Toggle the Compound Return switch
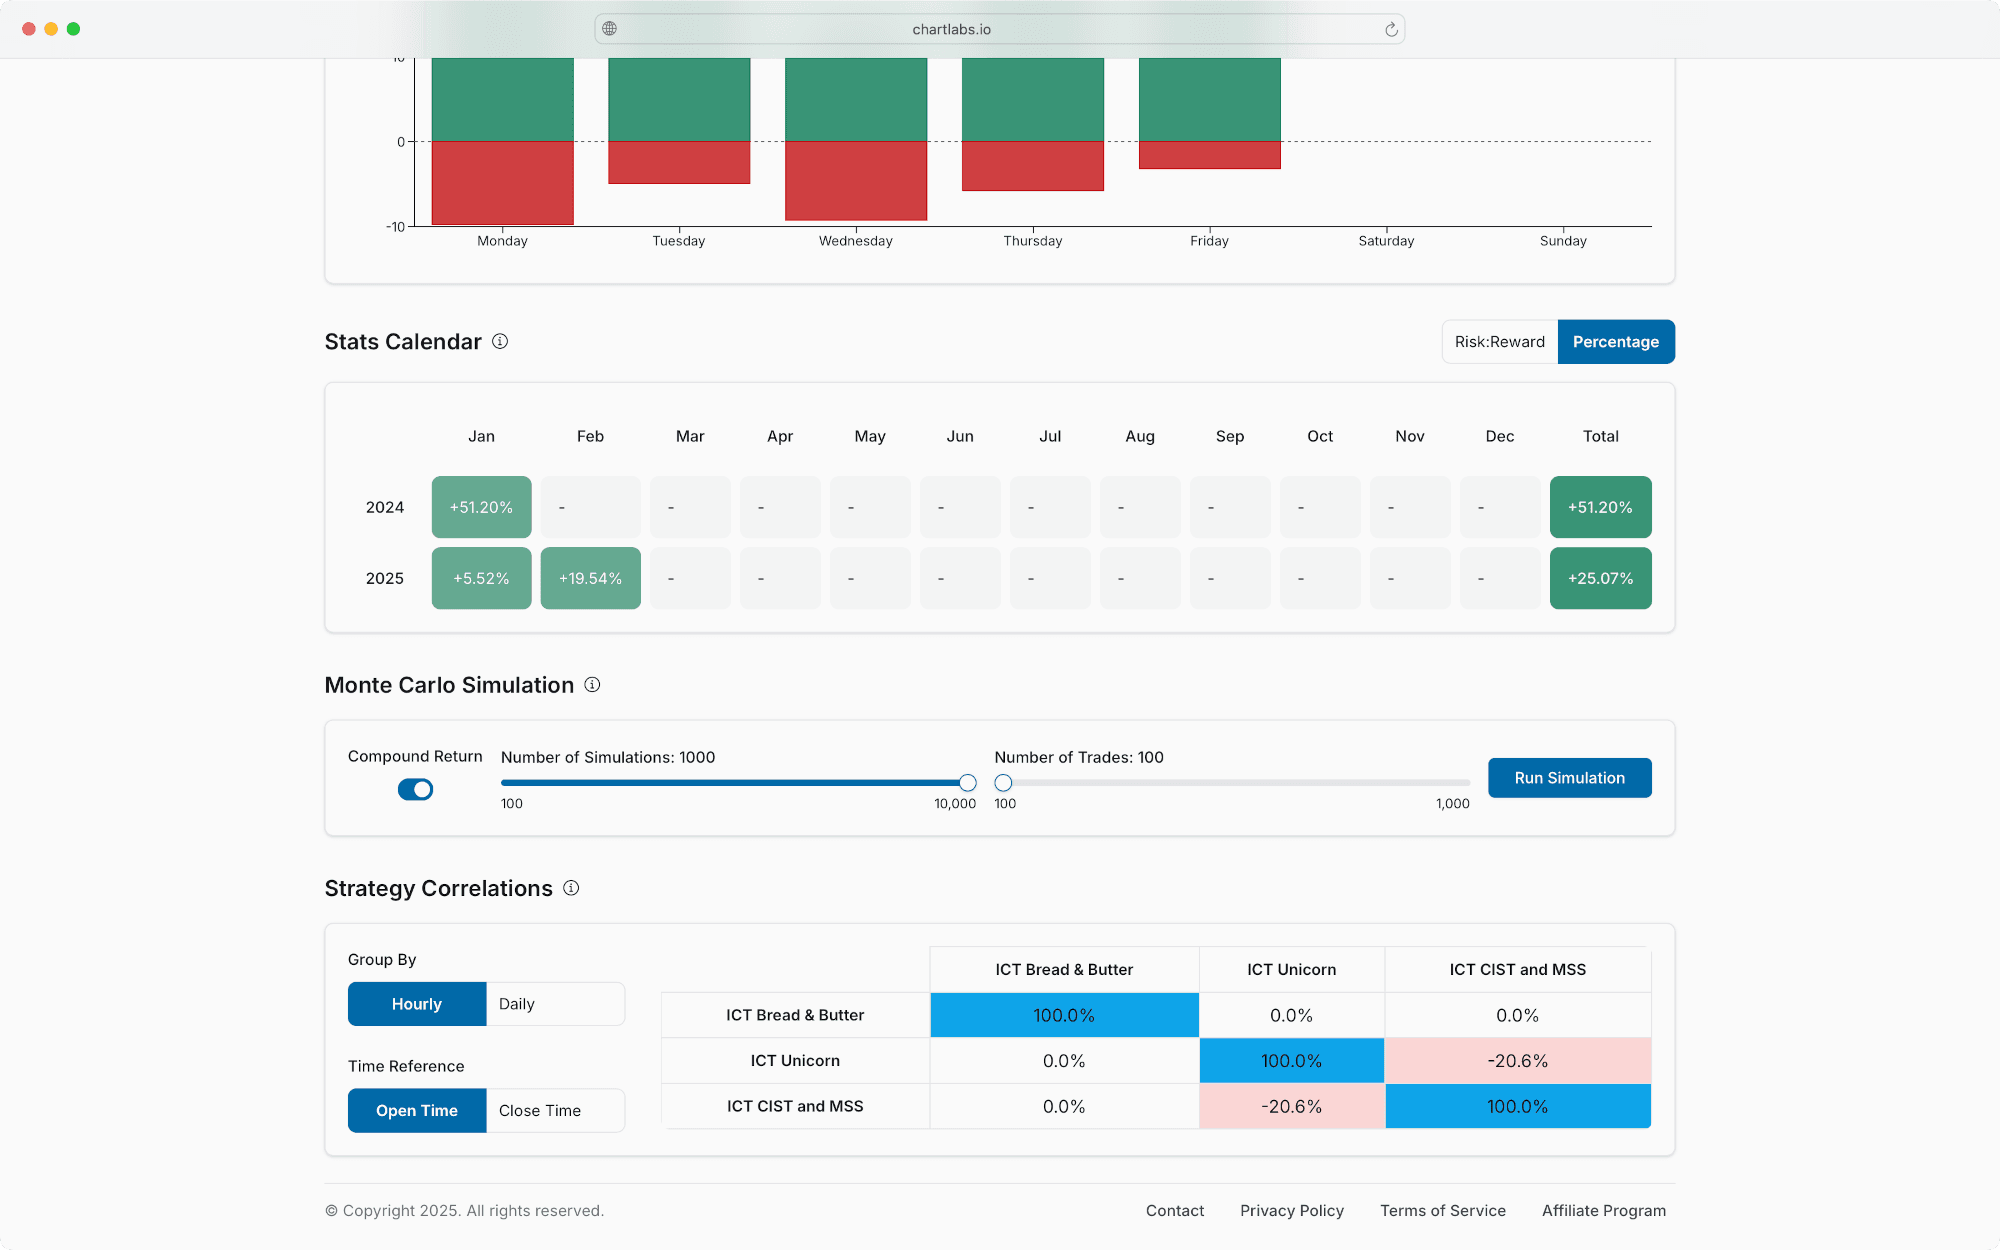 415,790
